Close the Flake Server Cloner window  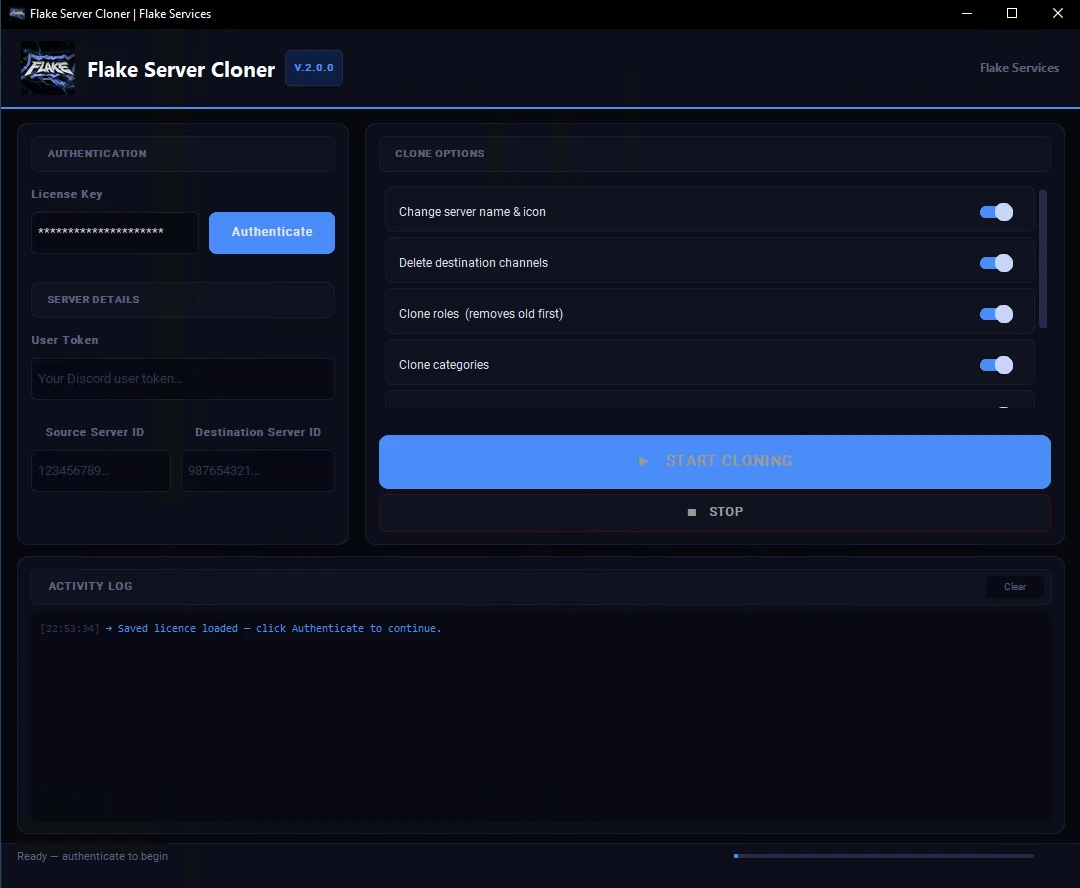1057,13
